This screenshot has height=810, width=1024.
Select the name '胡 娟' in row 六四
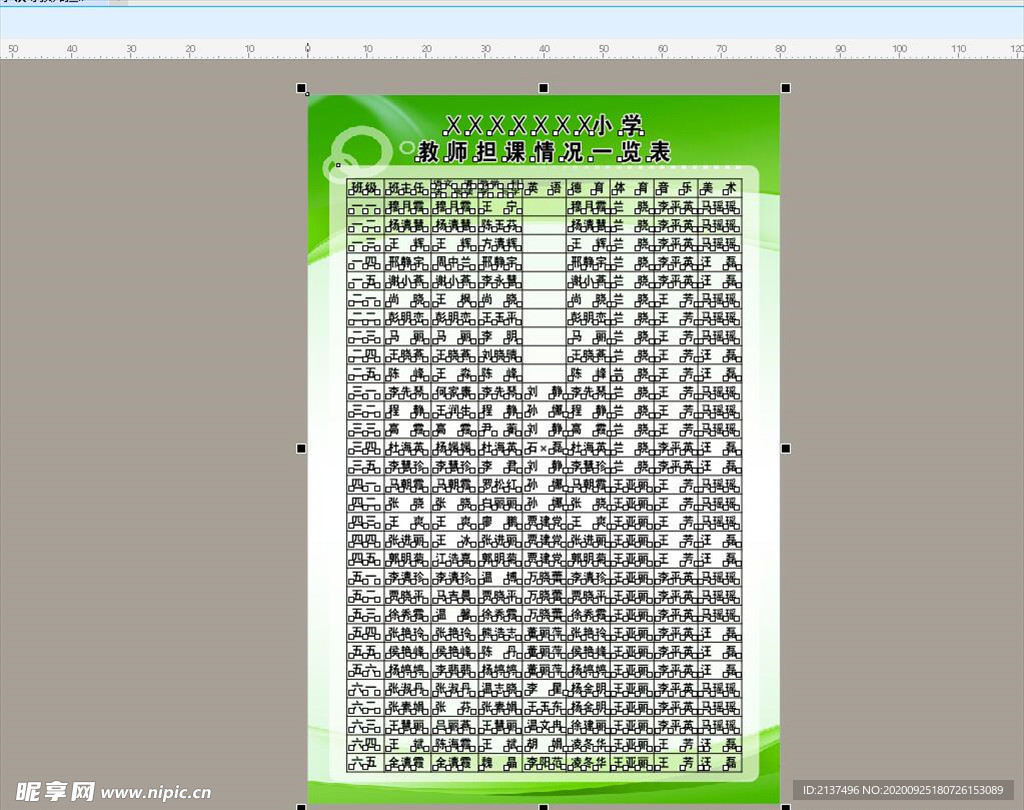pos(544,744)
